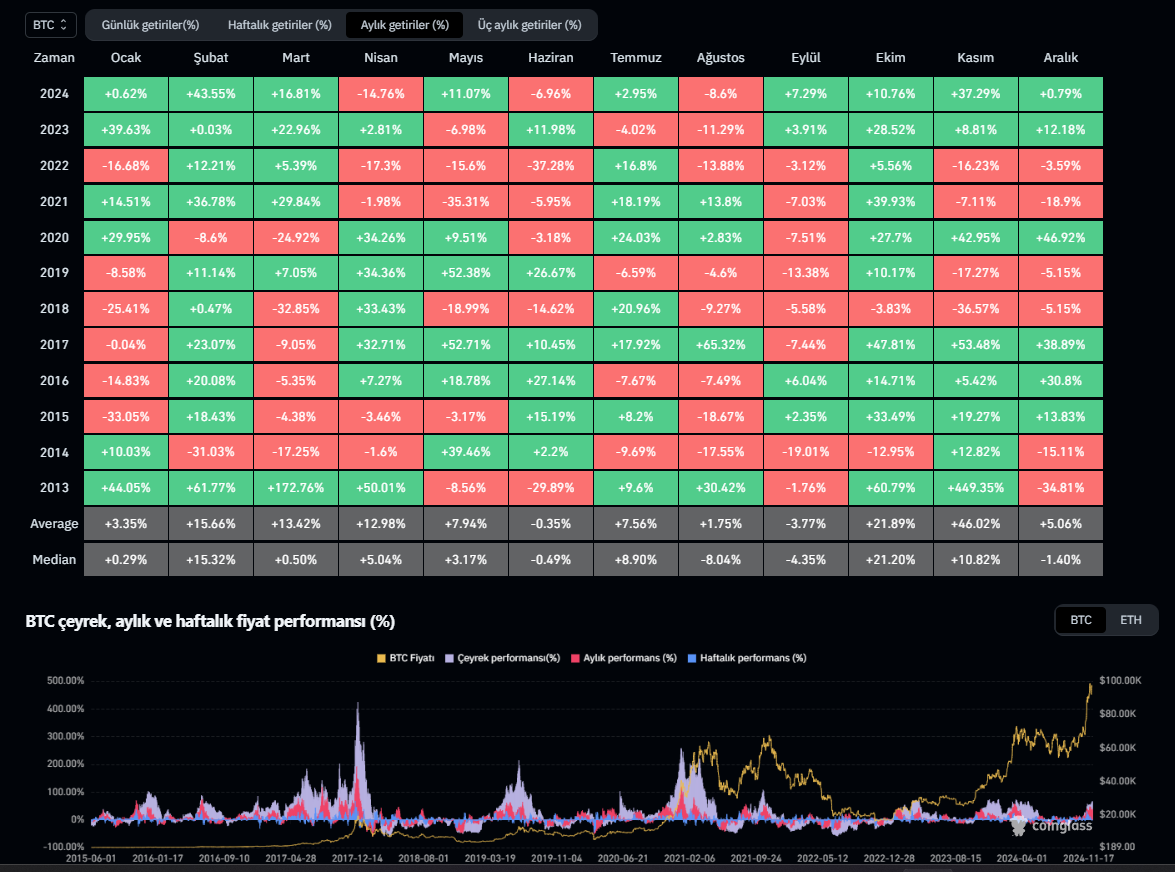Open the Üç aylık getiriler (%) tab

pyautogui.click(x=529, y=24)
